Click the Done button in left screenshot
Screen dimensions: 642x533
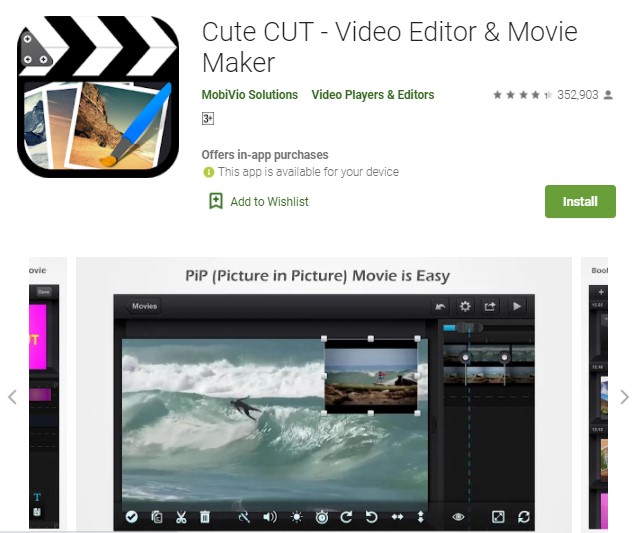[44, 292]
